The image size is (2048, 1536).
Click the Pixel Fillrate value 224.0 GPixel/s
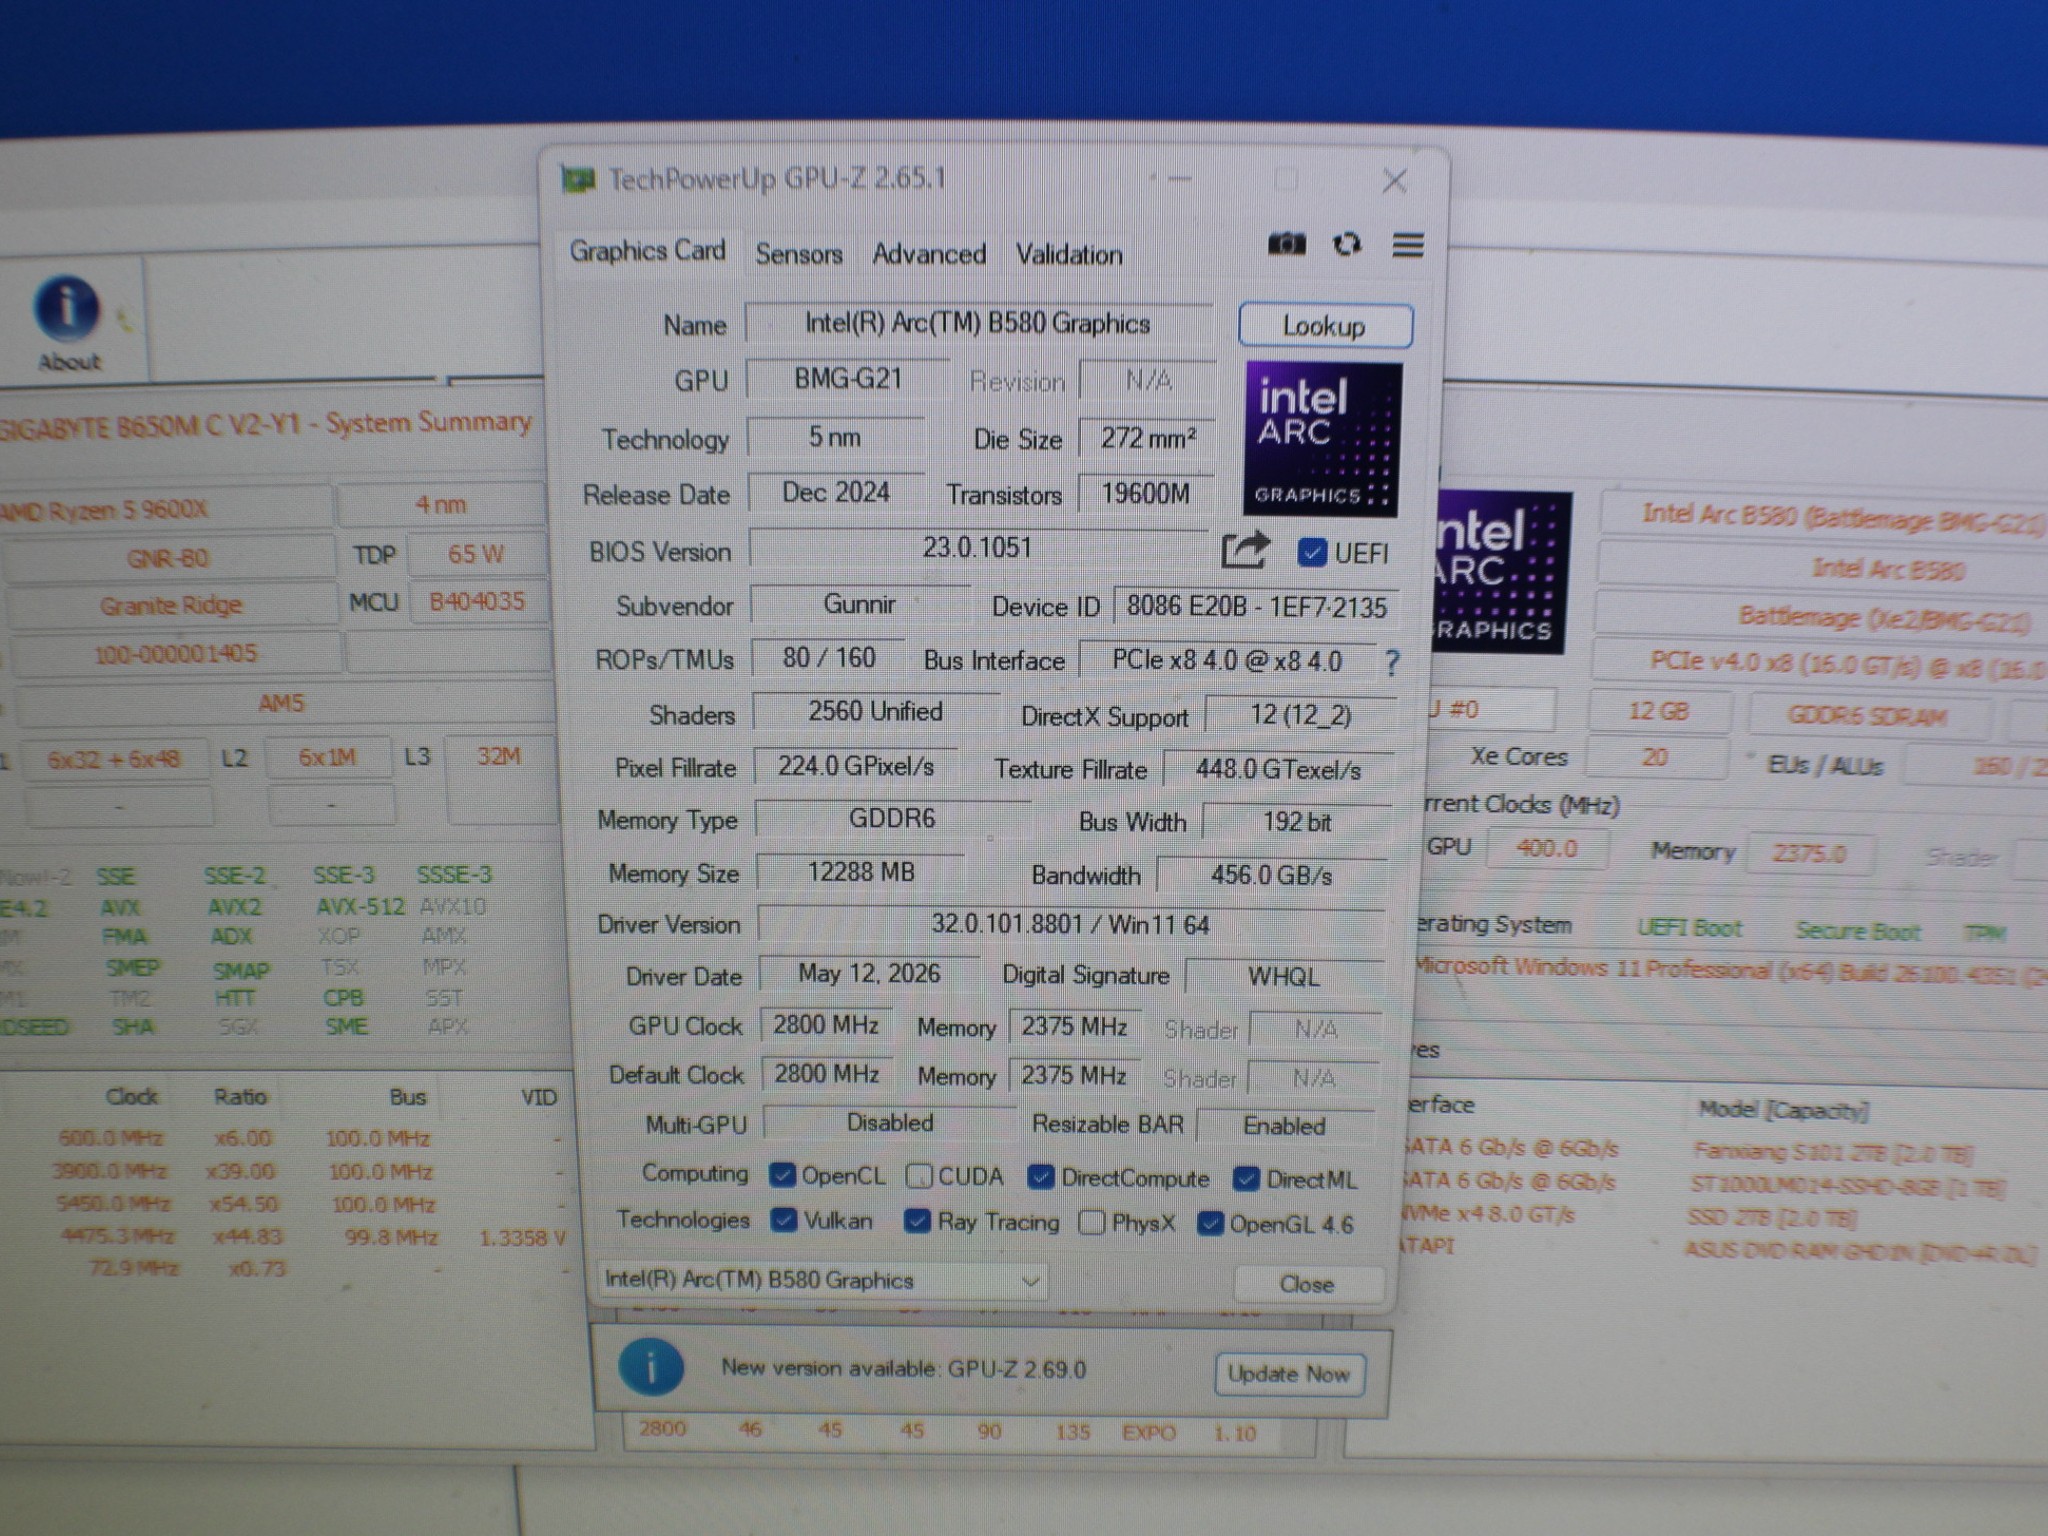click(x=856, y=766)
